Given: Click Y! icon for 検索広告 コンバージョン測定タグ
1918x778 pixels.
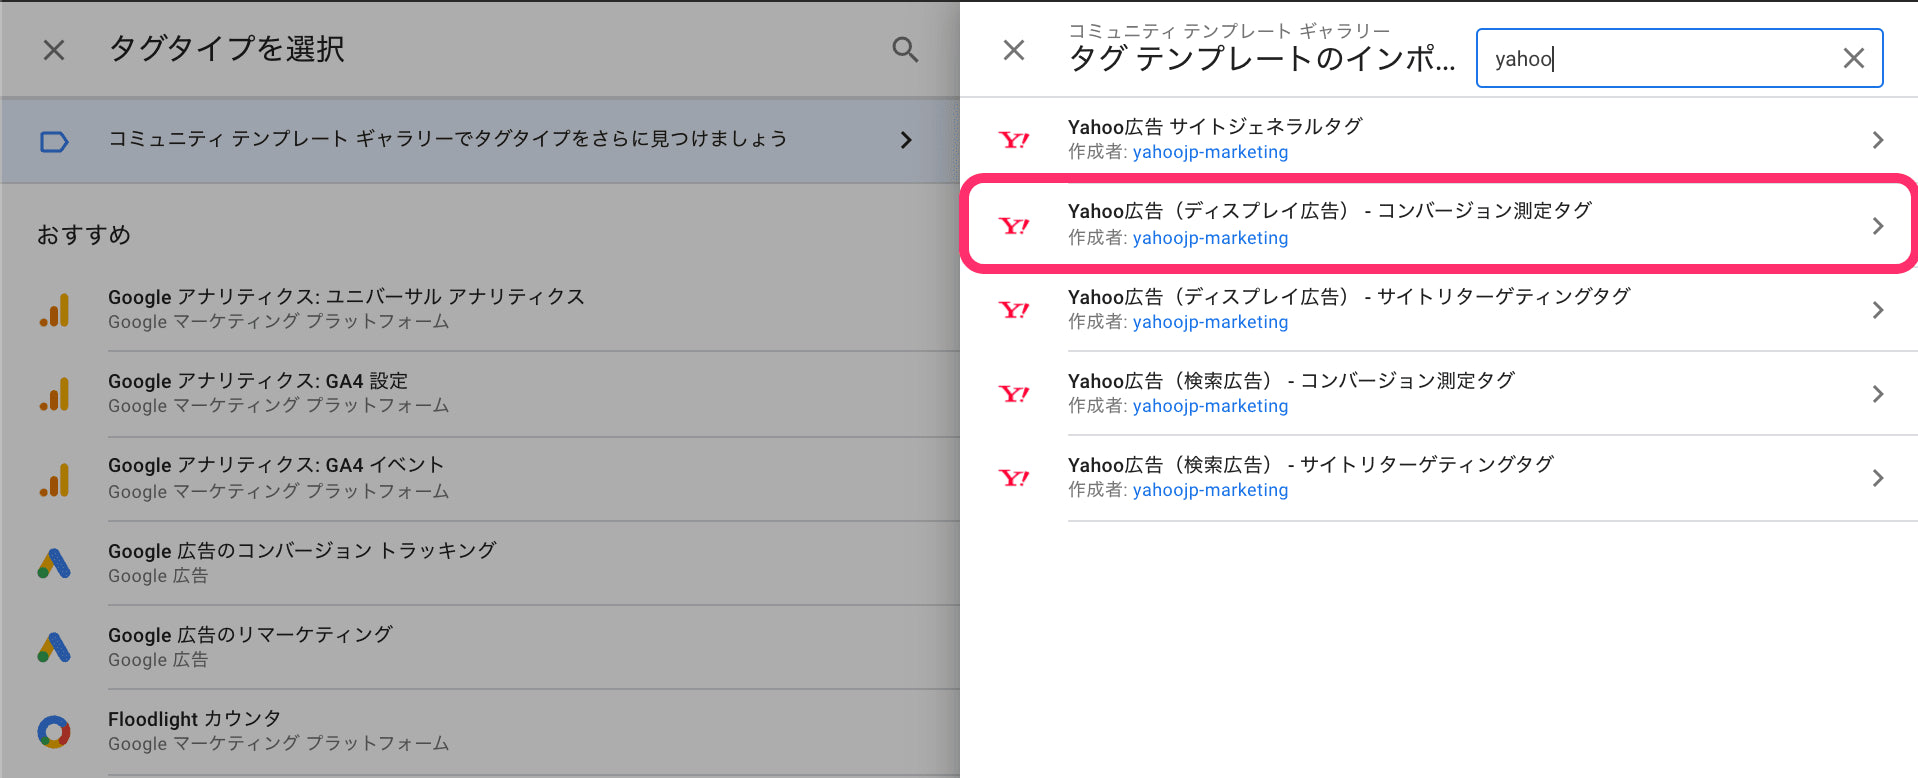Looking at the screenshot, I should (x=1014, y=394).
